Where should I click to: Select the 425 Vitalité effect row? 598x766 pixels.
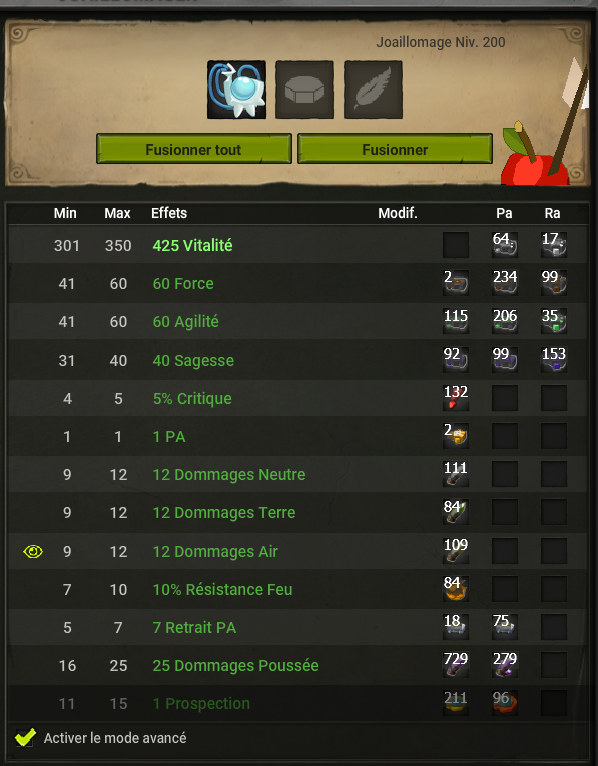[298, 245]
